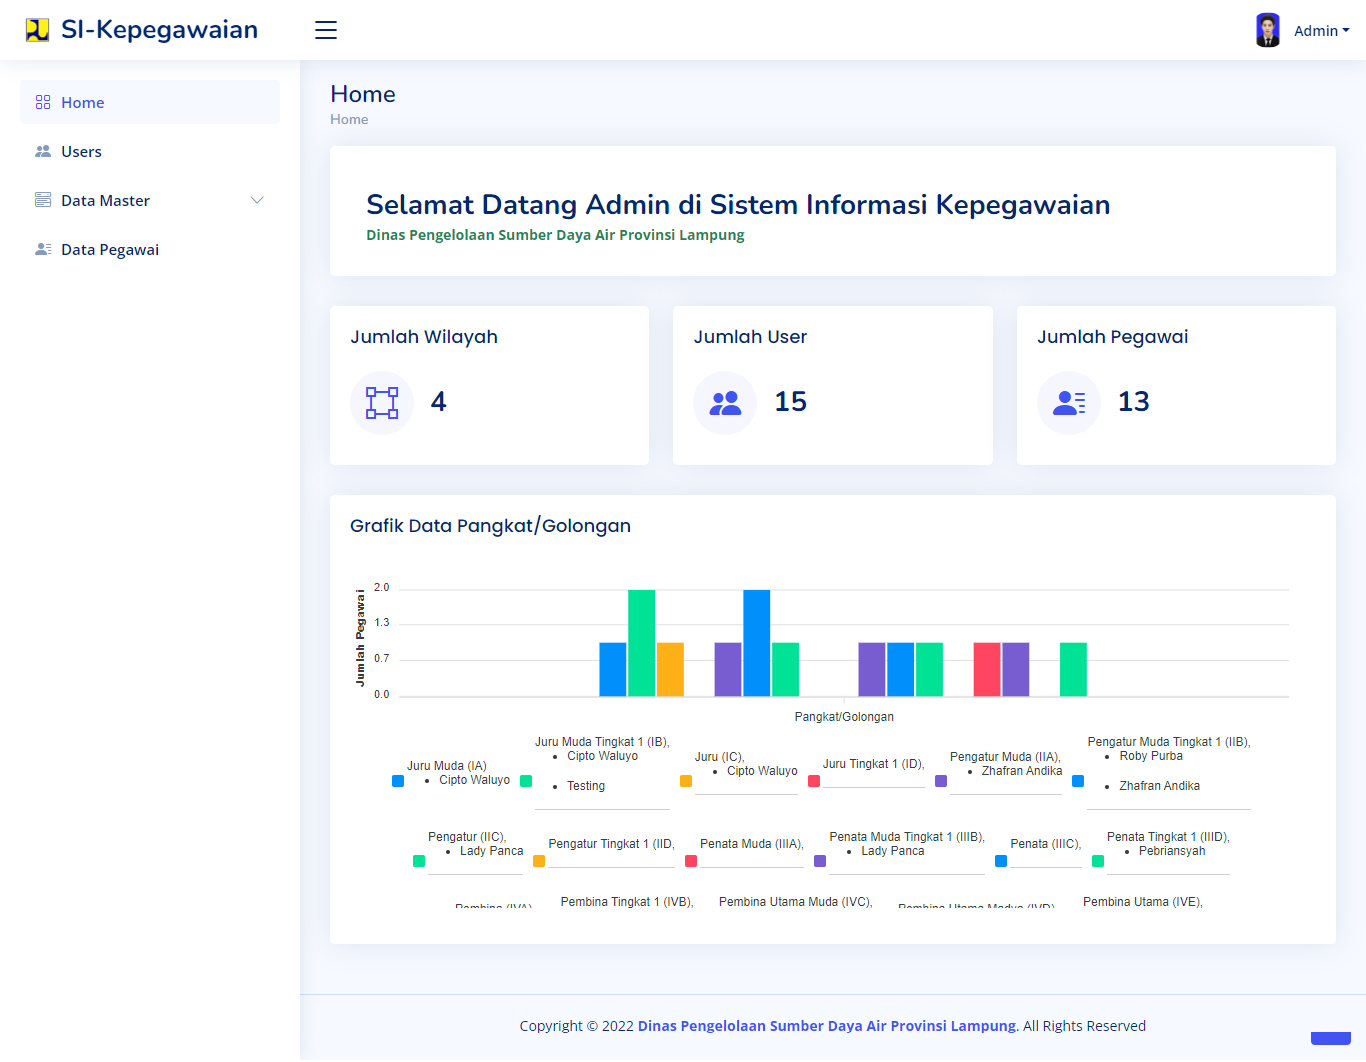
Task: Click the Home breadcrumb link
Action: [349, 119]
